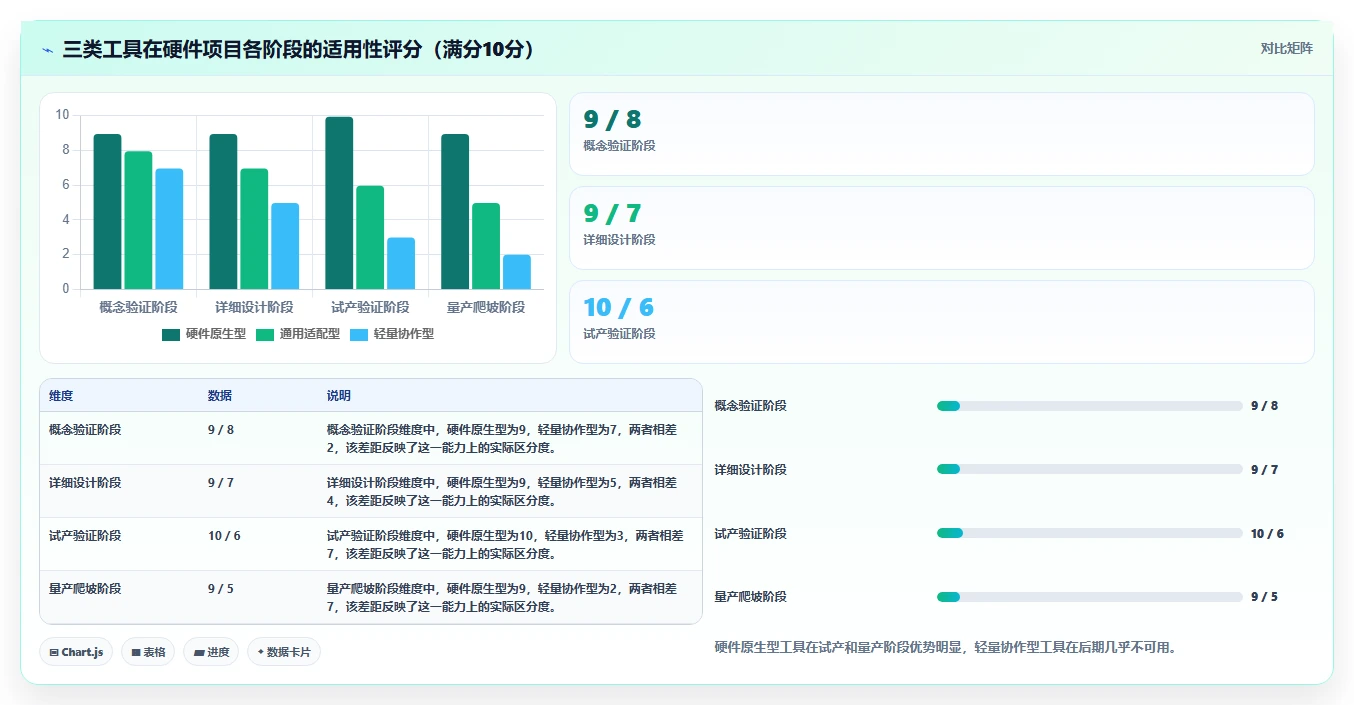Click the summary note starting 硬件原生型工具在试产
1354x705 pixels.
pyautogui.click(x=948, y=647)
